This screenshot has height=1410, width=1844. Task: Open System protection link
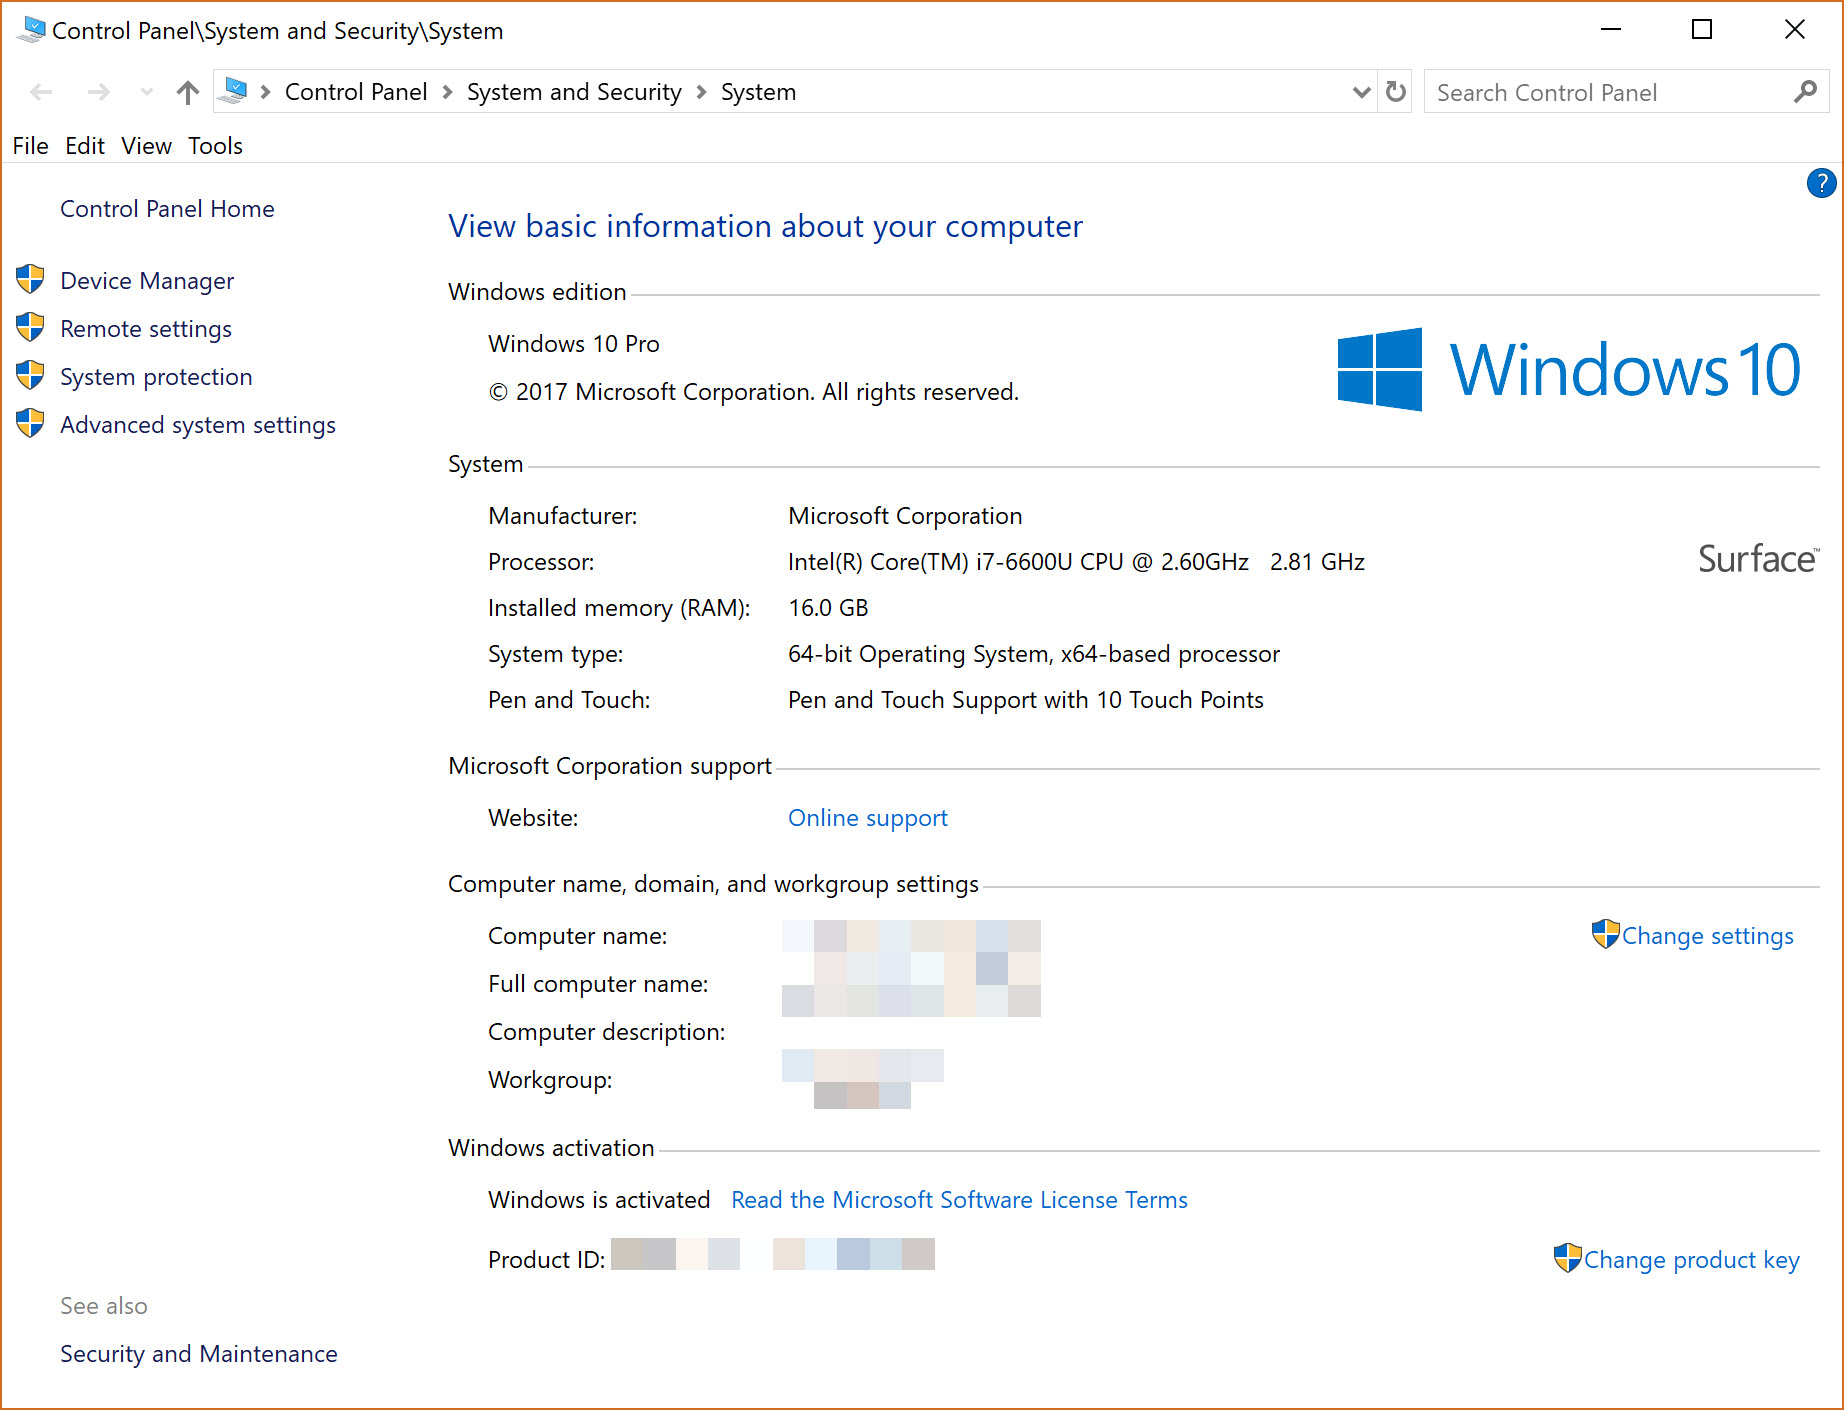(x=156, y=376)
